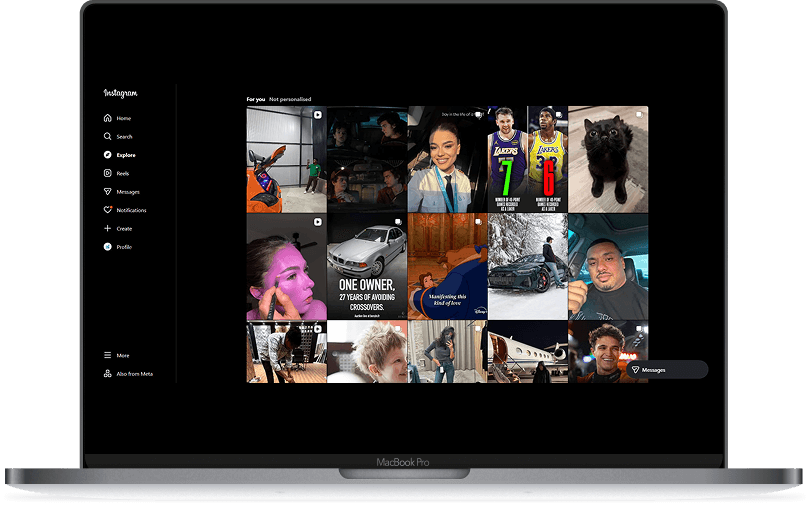Image resolution: width=811 pixels, height=505 pixels.
Task: Show Notifications via the heart icon
Action: (x=108, y=210)
